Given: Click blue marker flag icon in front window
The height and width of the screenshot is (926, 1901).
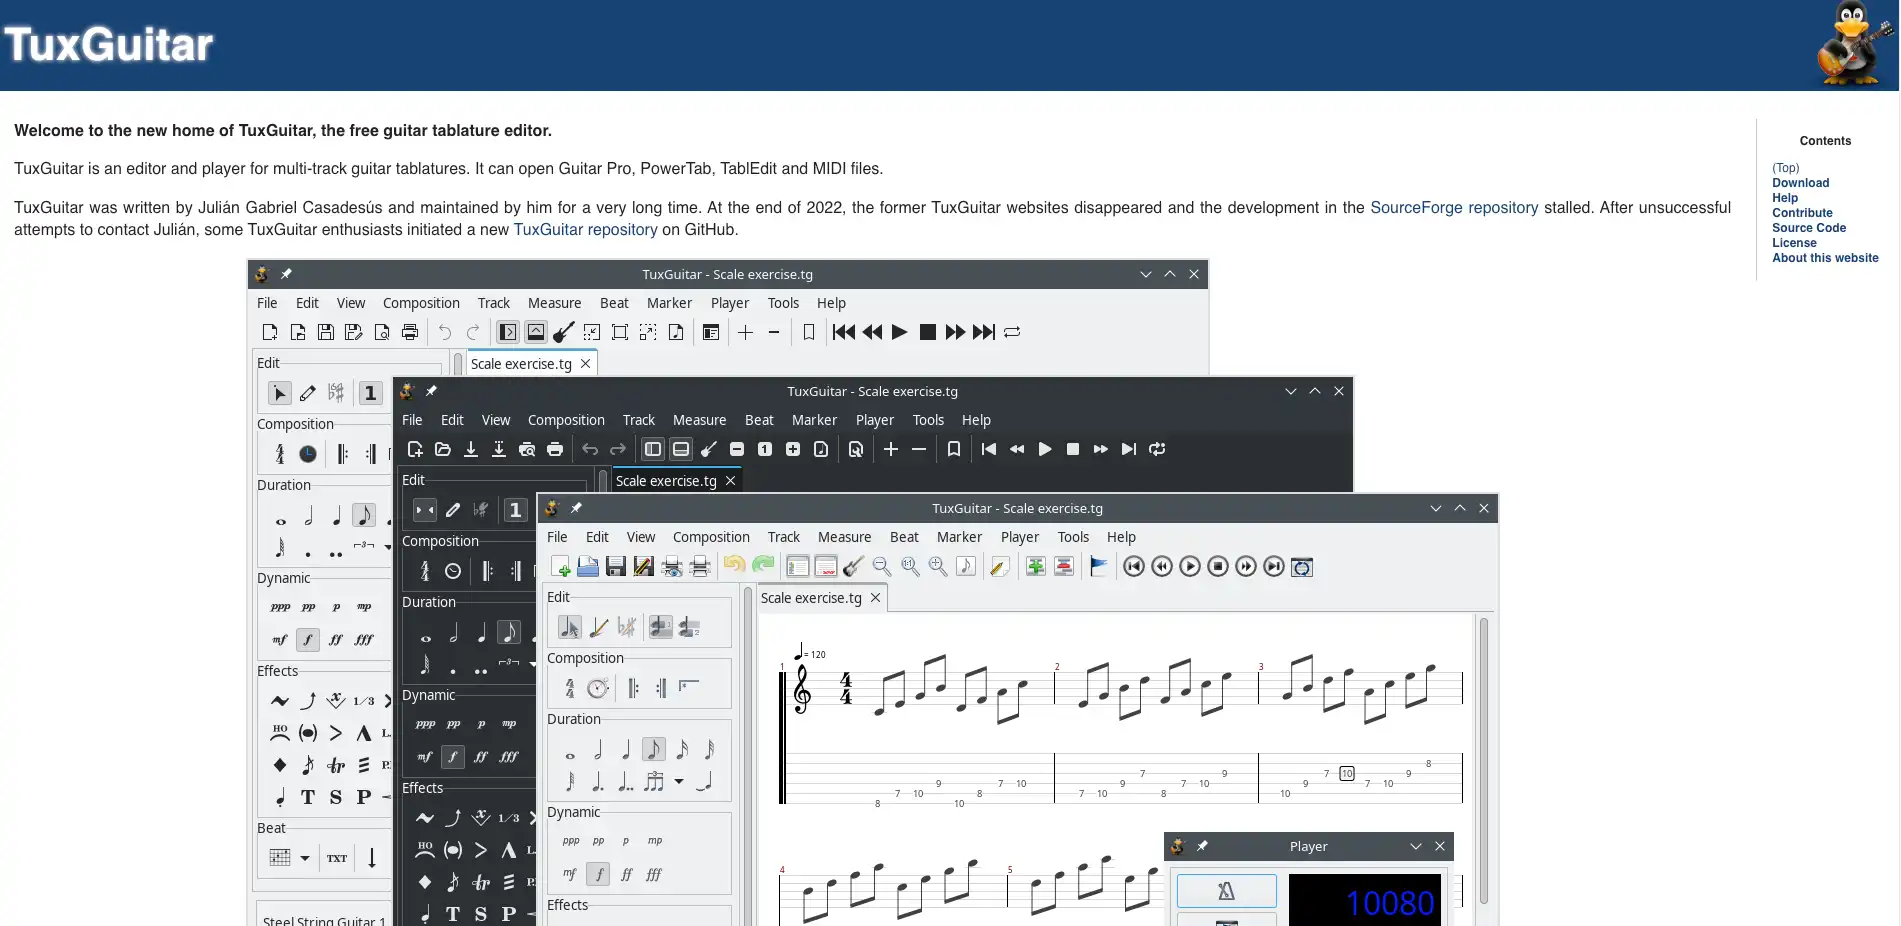Looking at the screenshot, I should [1098, 567].
